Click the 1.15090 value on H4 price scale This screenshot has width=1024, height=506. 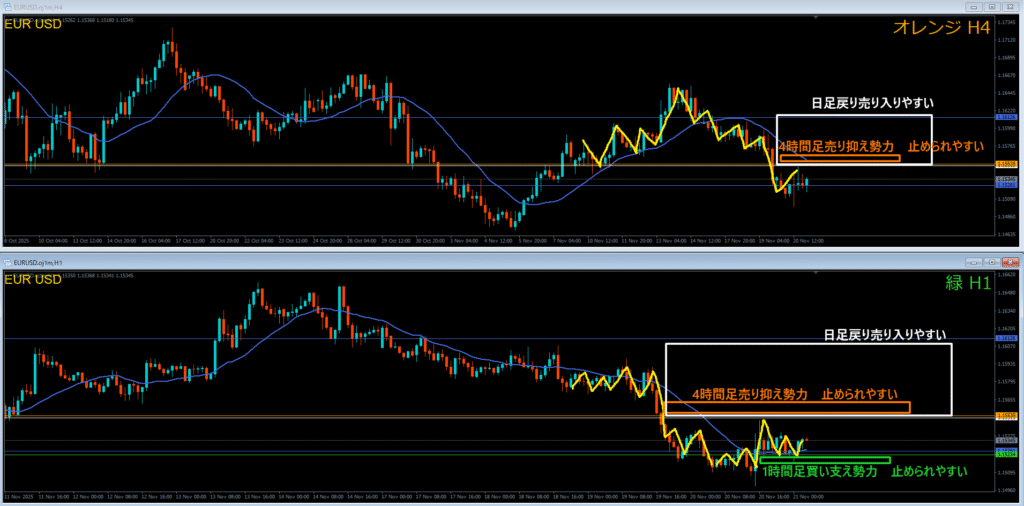(x=1005, y=199)
